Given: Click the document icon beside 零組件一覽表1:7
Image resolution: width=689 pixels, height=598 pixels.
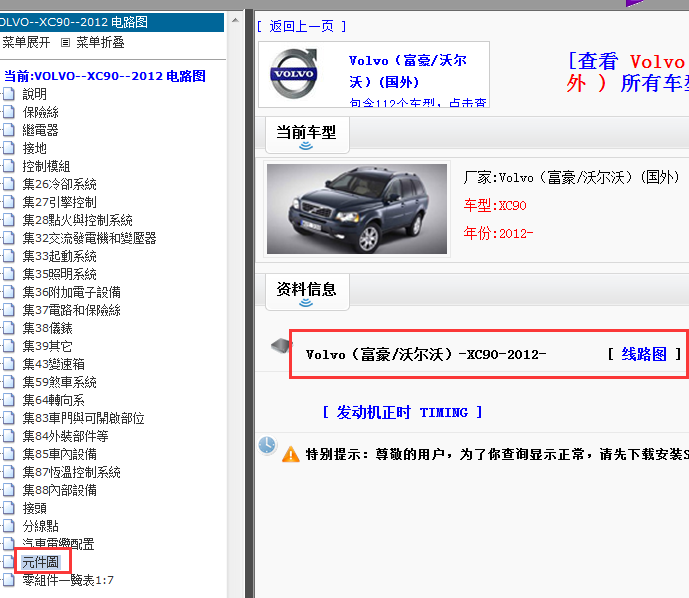Looking at the screenshot, I should 9,580.
